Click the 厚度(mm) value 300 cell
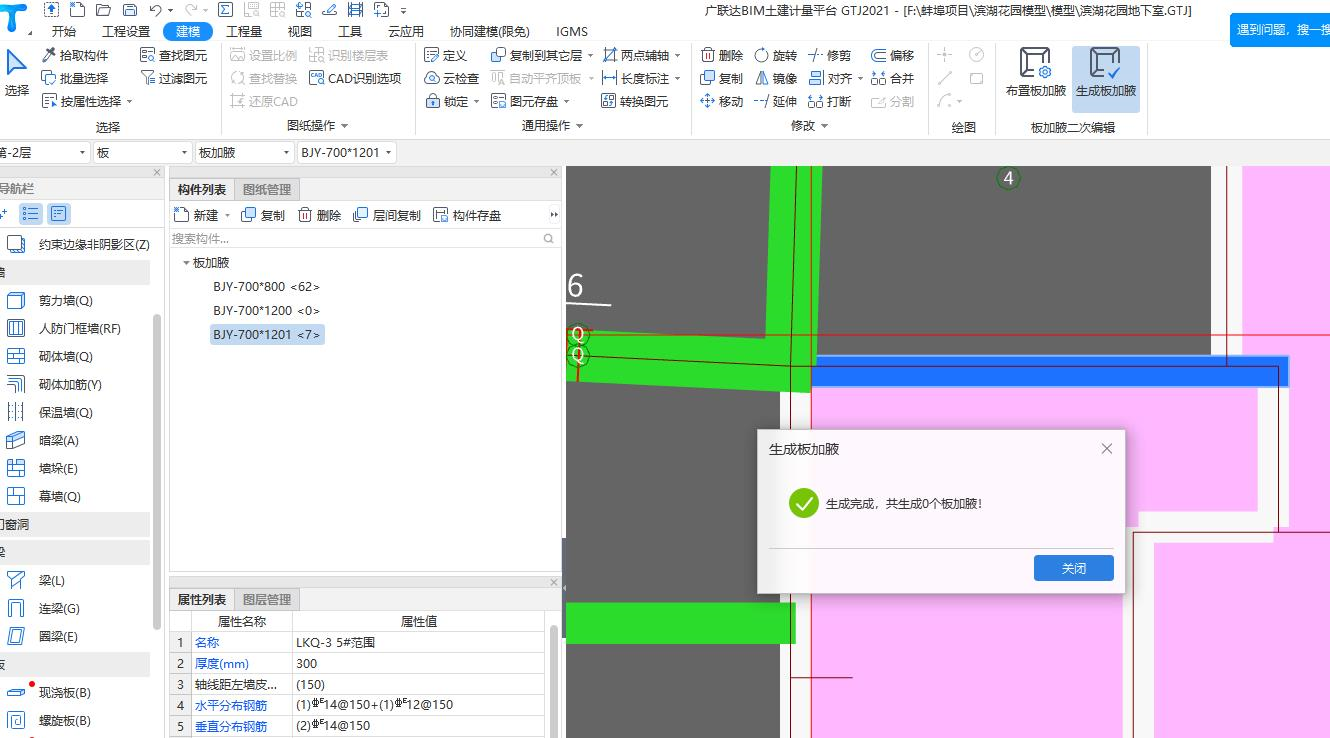 [418, 664]
